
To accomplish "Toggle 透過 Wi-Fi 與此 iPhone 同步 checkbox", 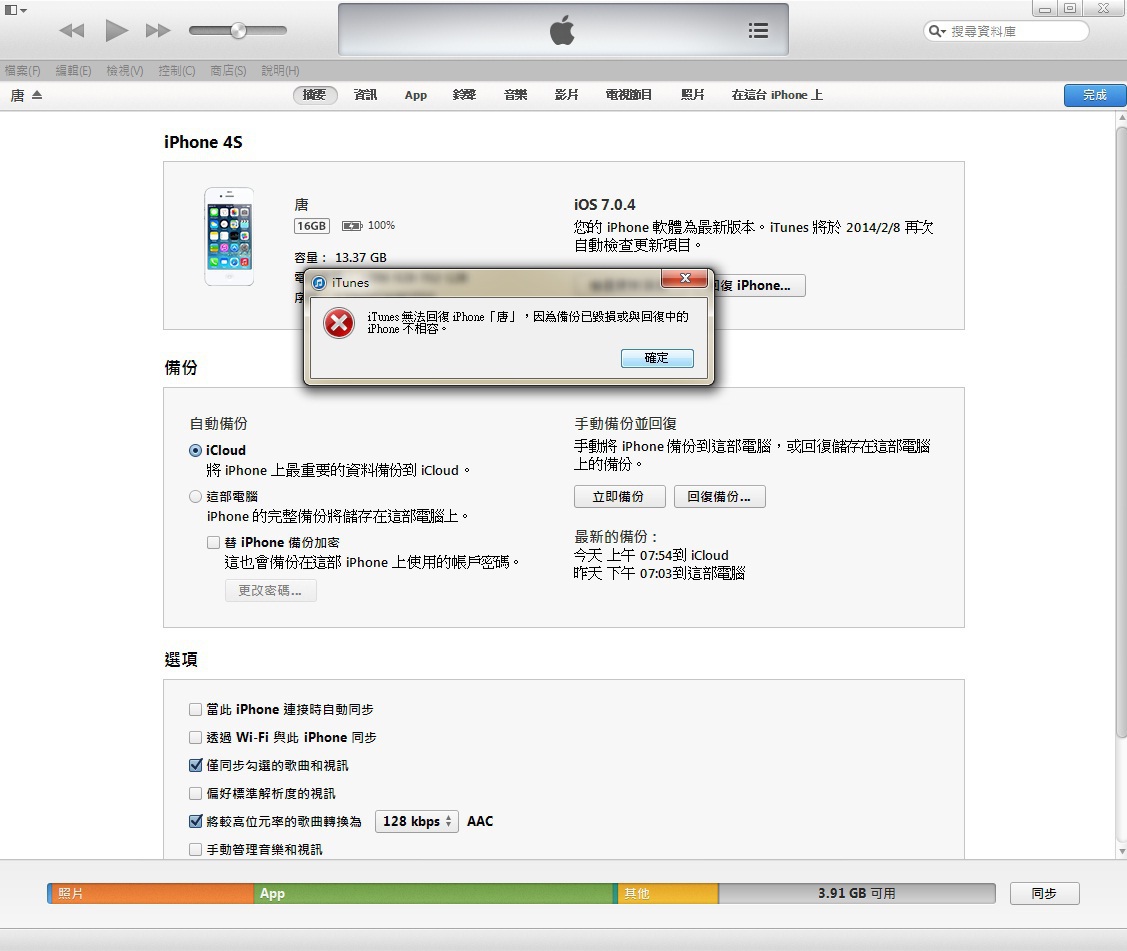I will 196,738.
